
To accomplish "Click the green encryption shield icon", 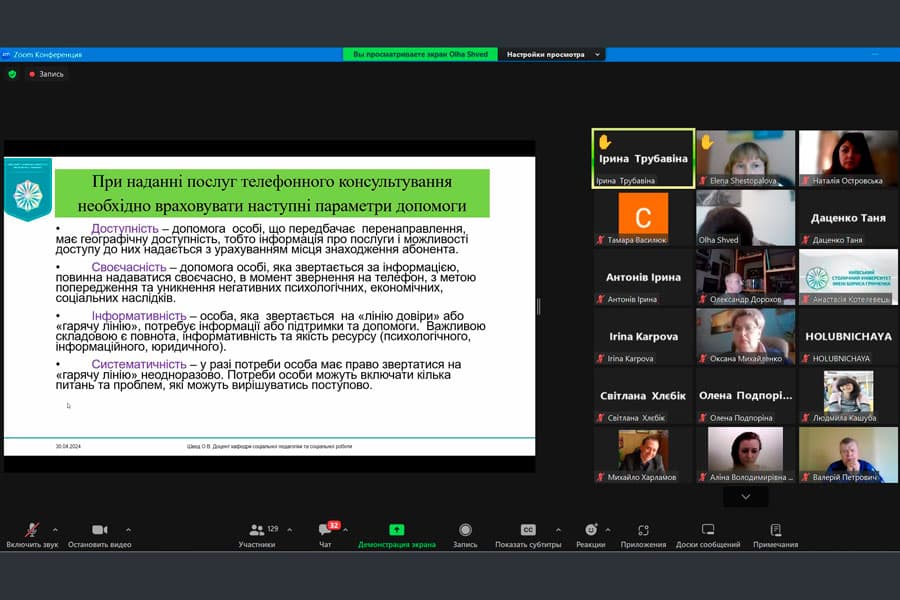I will (12, 74).
